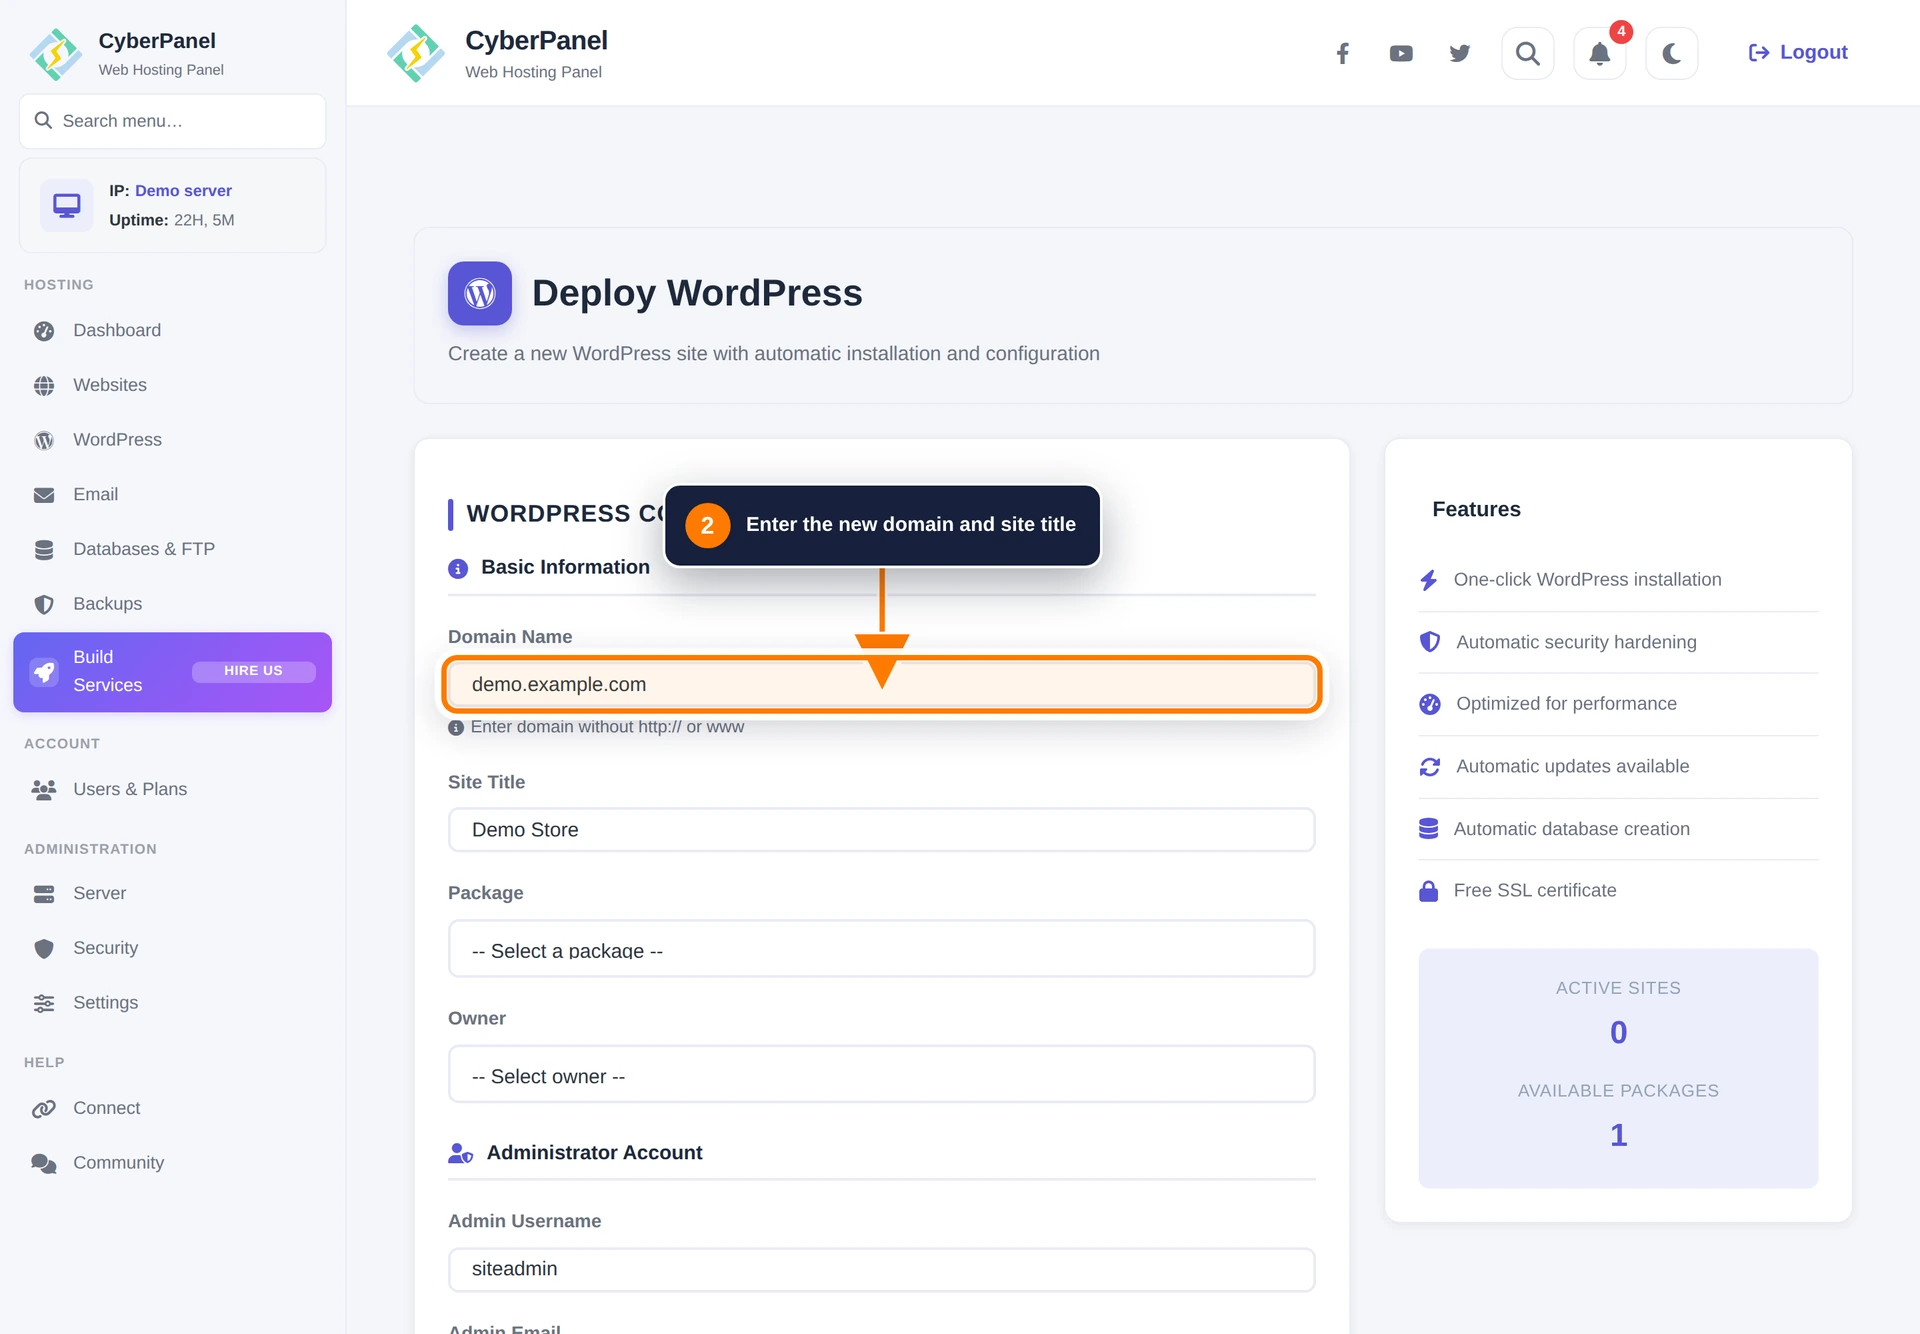Click the Logout link
1920x1334 pixels.
(1798, 52)
